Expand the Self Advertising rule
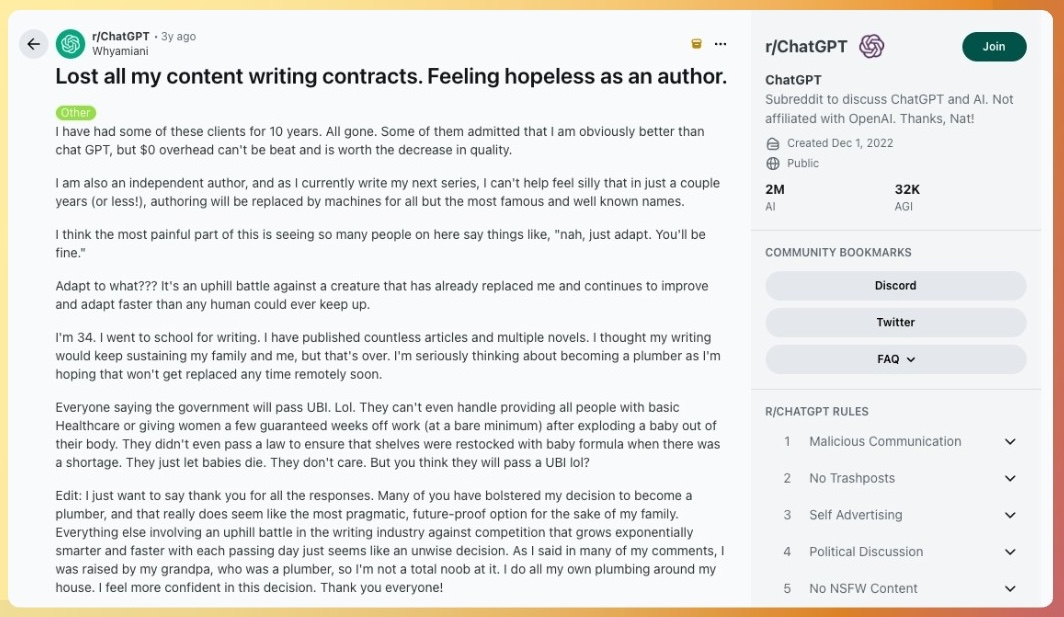The image size is (1064, 617). 1010,515
